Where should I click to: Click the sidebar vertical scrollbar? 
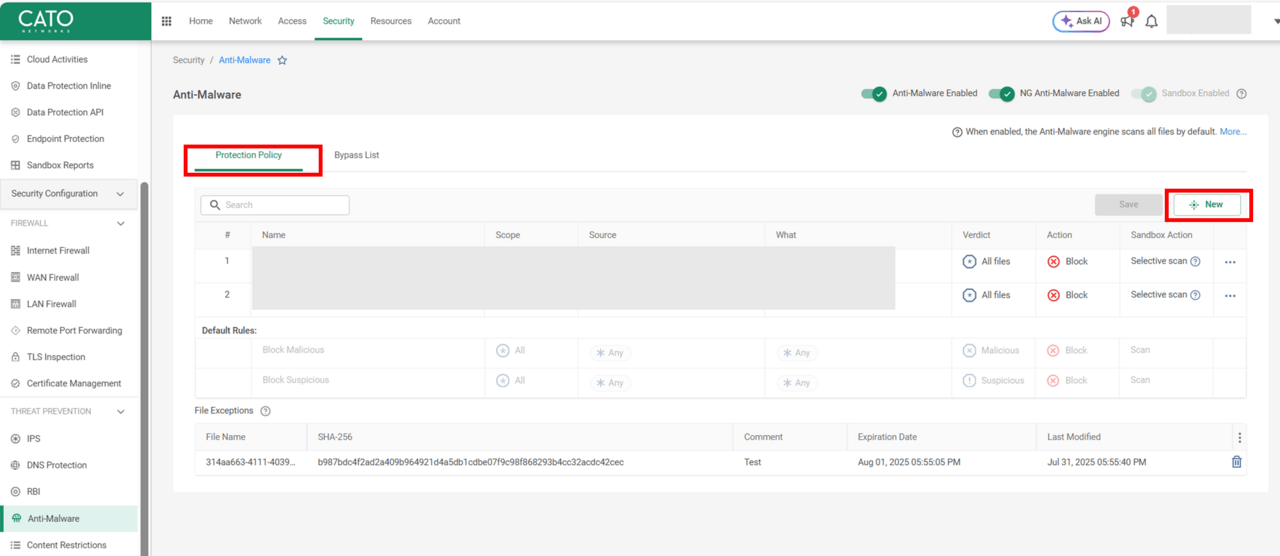tap(145, 368)
